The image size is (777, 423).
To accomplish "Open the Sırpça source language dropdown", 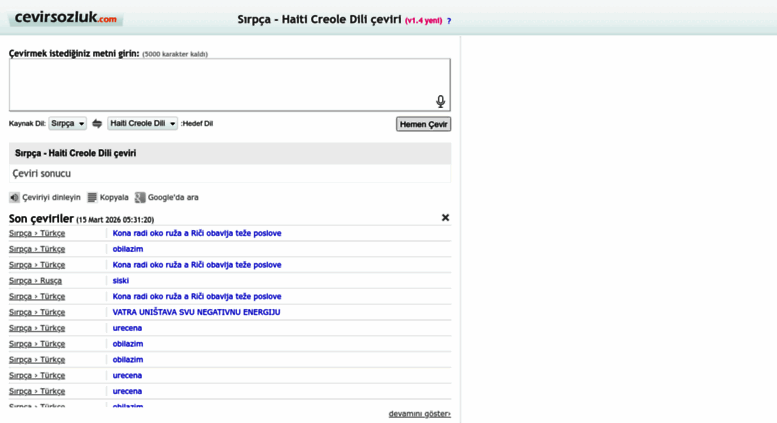I will (67, 124).
